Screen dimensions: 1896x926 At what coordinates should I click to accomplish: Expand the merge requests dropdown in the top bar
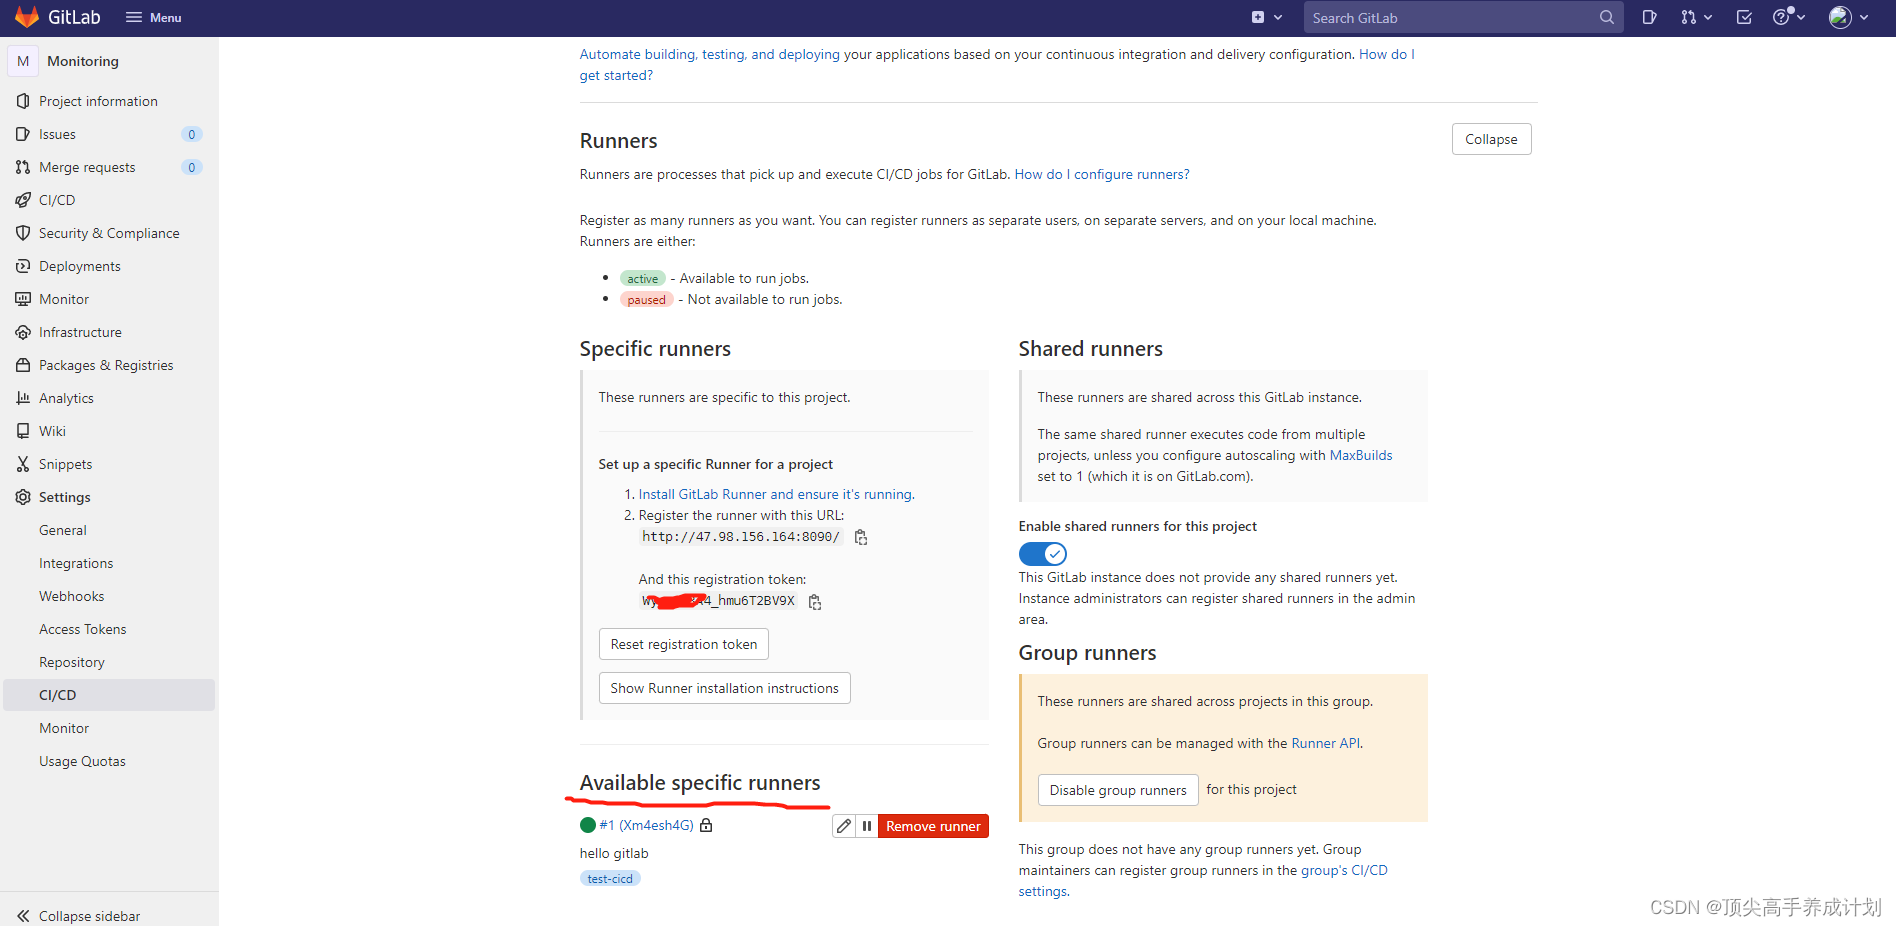pos(1696,17)
